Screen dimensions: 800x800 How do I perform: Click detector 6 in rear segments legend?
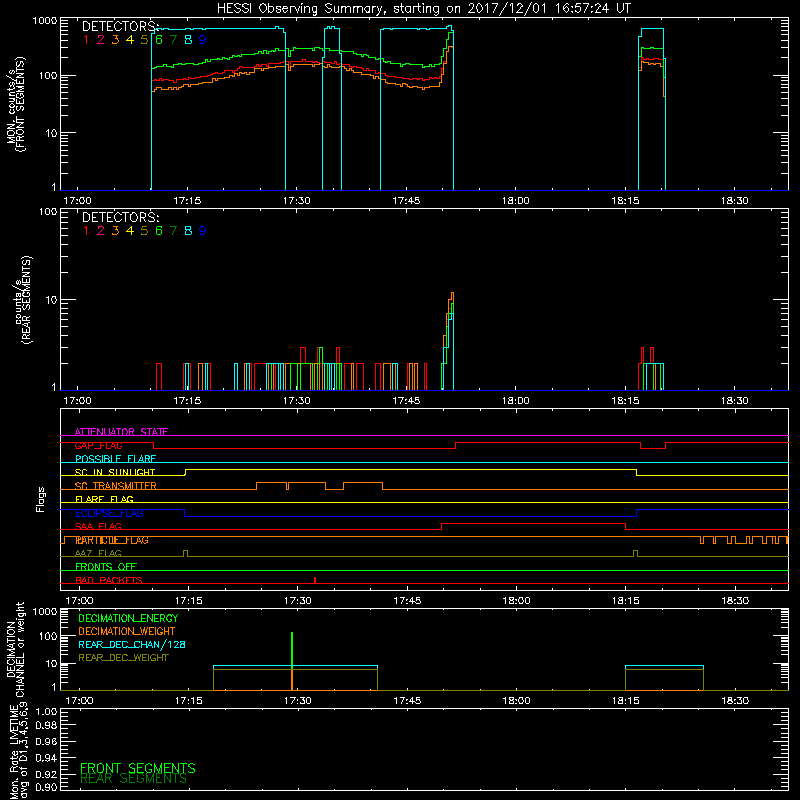point(159,231)
